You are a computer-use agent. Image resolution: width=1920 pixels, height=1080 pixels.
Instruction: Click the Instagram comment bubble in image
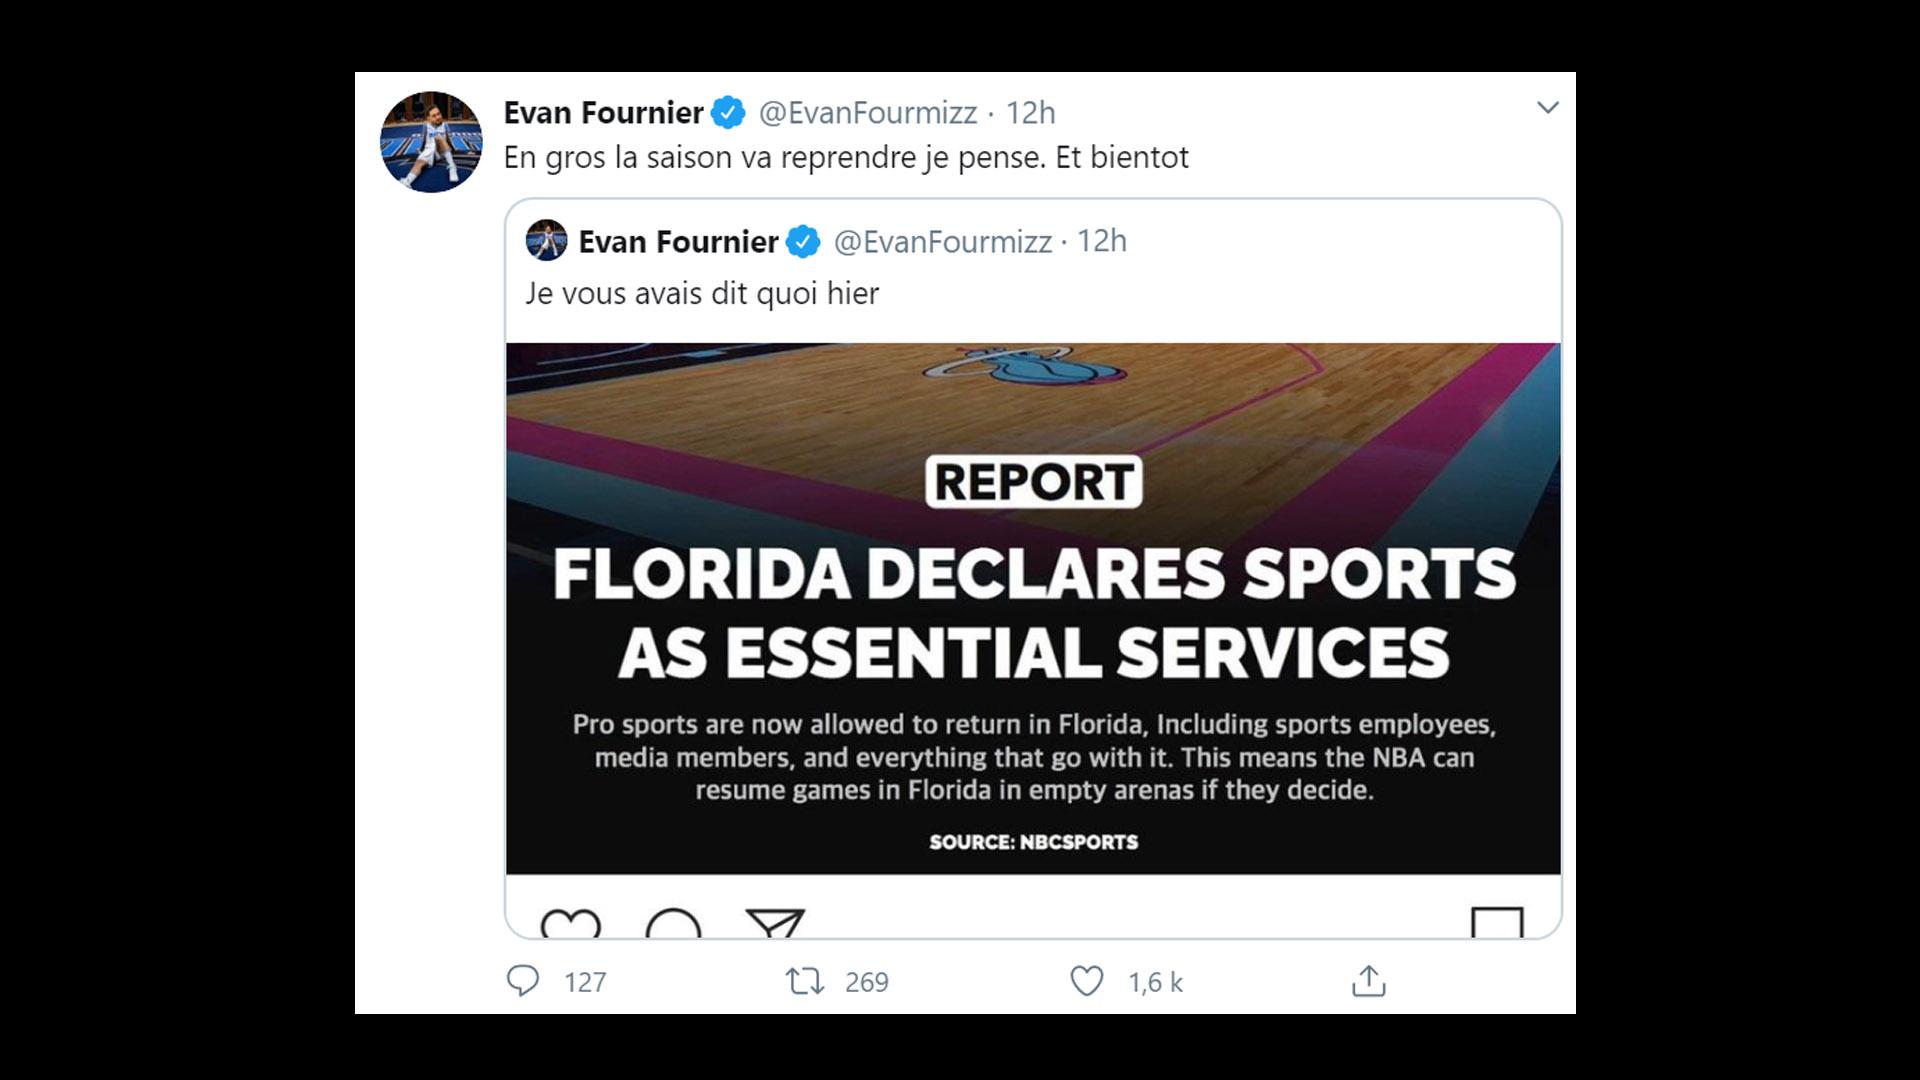[673, 923]
